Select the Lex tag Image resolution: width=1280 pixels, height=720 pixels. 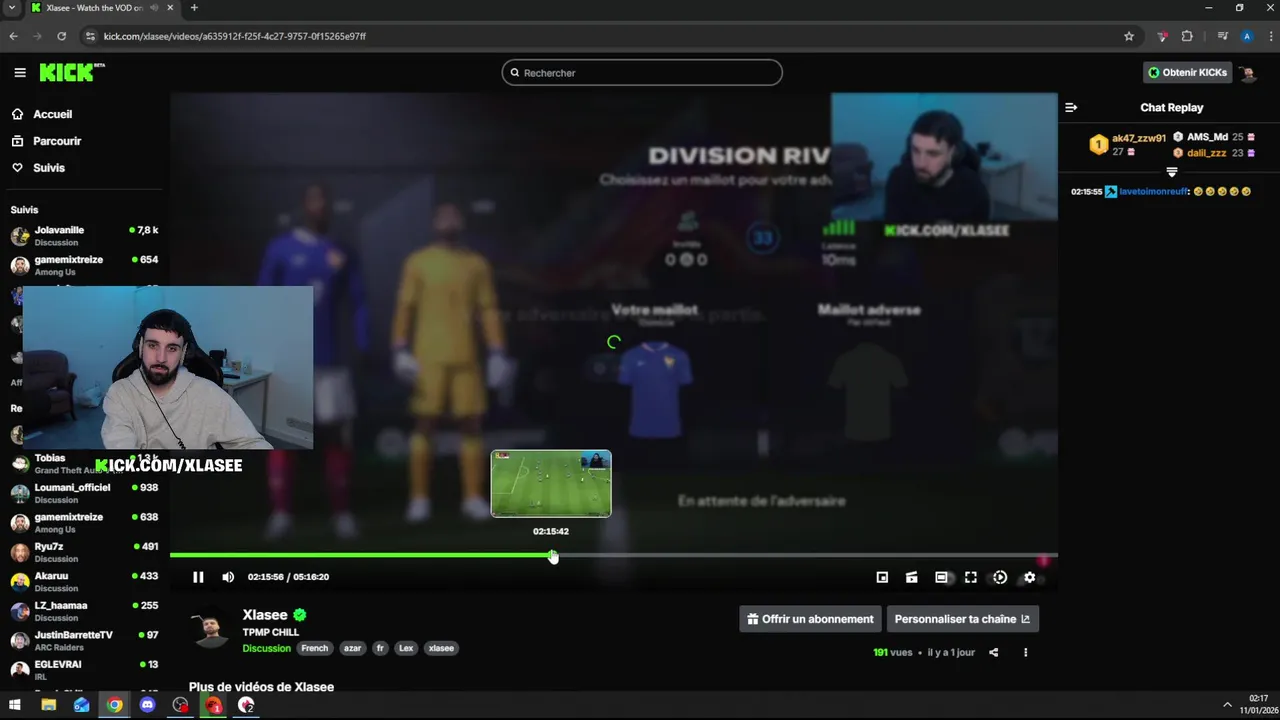[x=406, y=648]
